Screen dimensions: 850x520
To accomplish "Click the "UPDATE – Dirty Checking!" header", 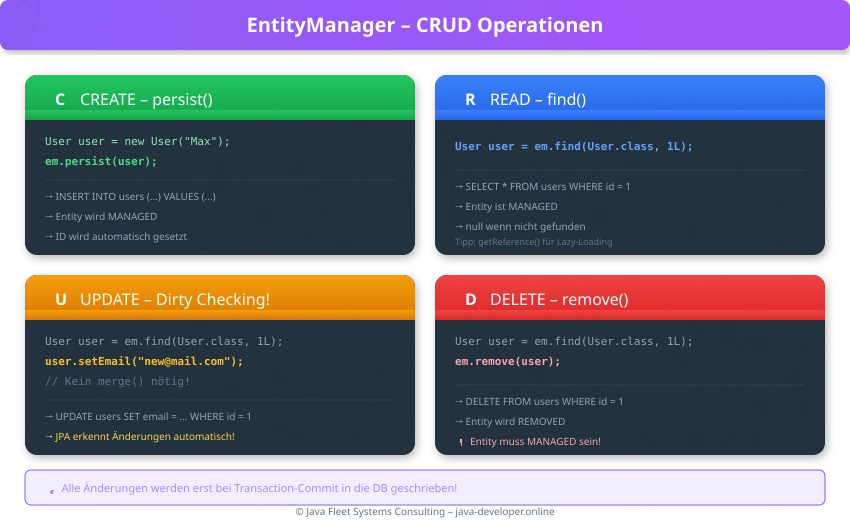I will coord(220,299).
